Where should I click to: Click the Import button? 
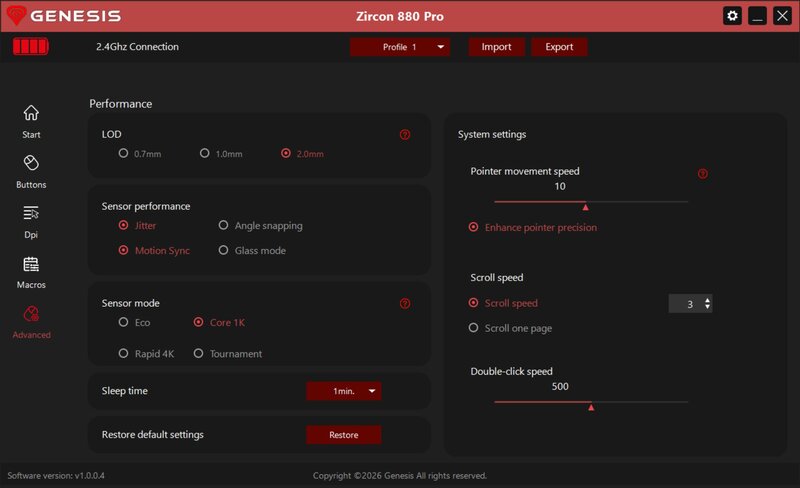(x=496, y=47)
